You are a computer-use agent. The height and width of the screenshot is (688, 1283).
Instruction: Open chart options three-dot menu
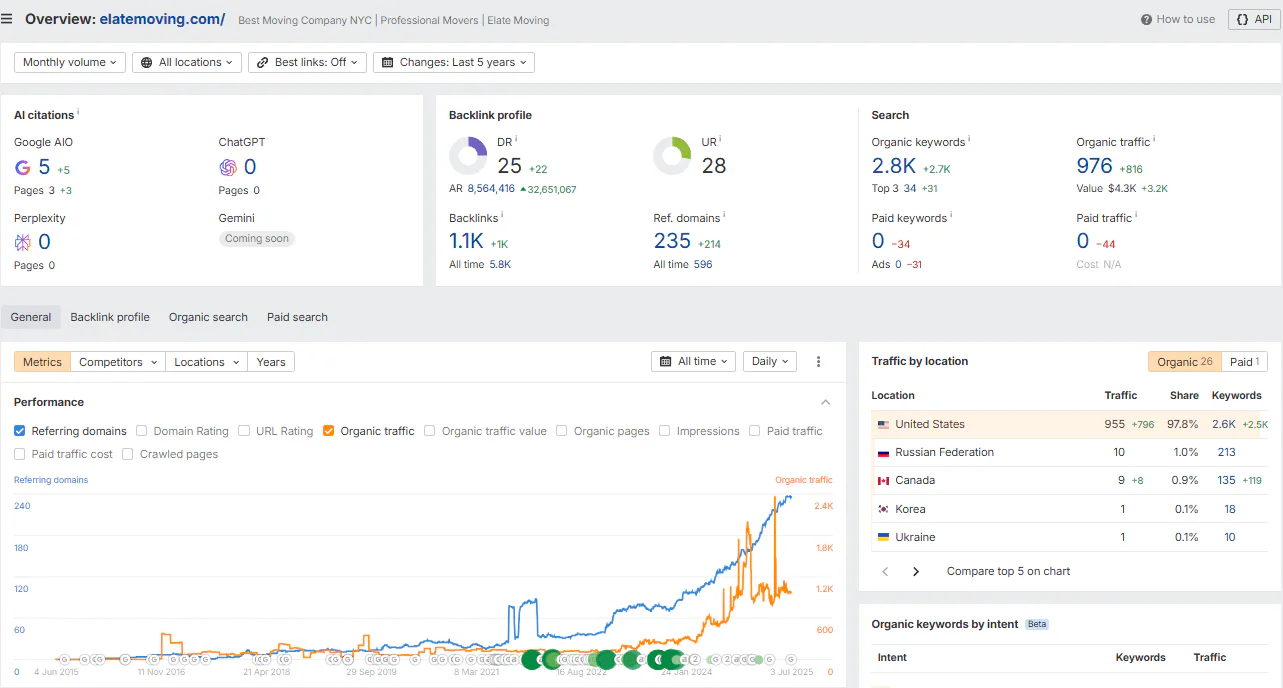click(x=819, y=362)
